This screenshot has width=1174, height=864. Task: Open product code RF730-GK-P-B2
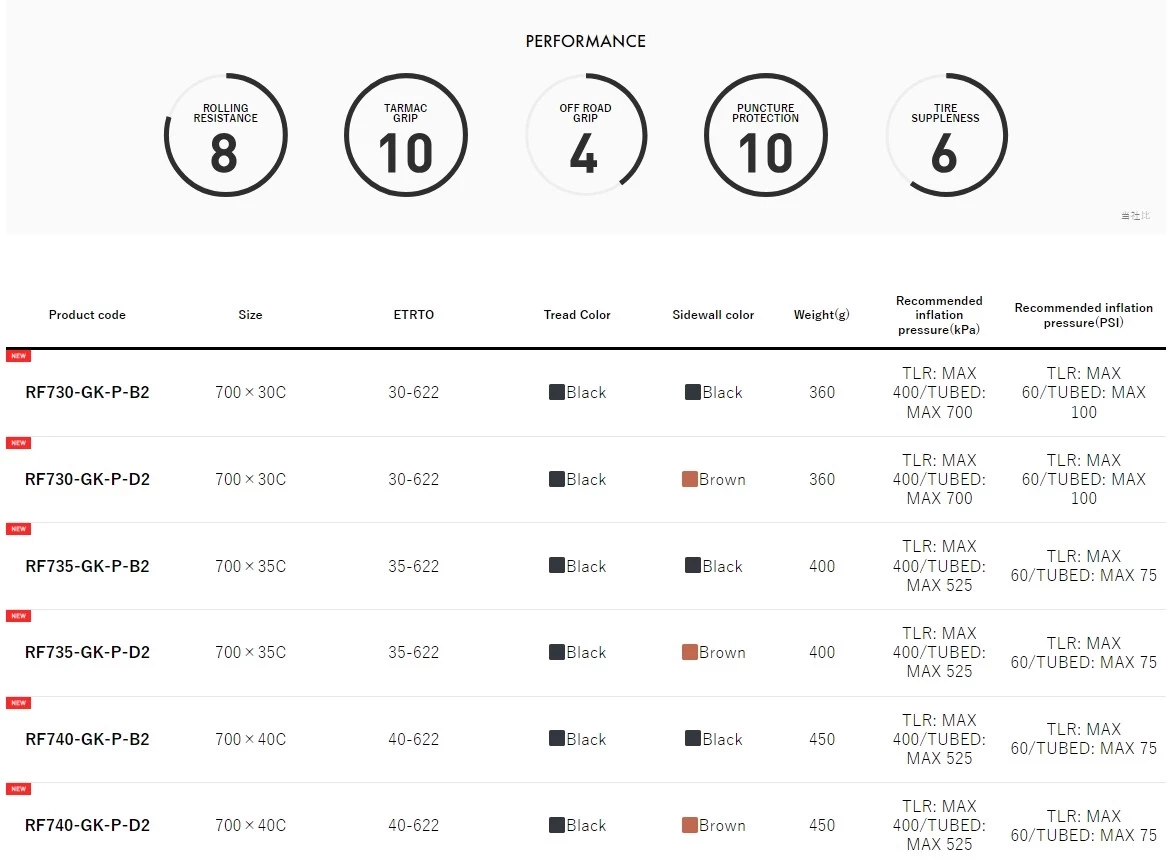[88, 392]
